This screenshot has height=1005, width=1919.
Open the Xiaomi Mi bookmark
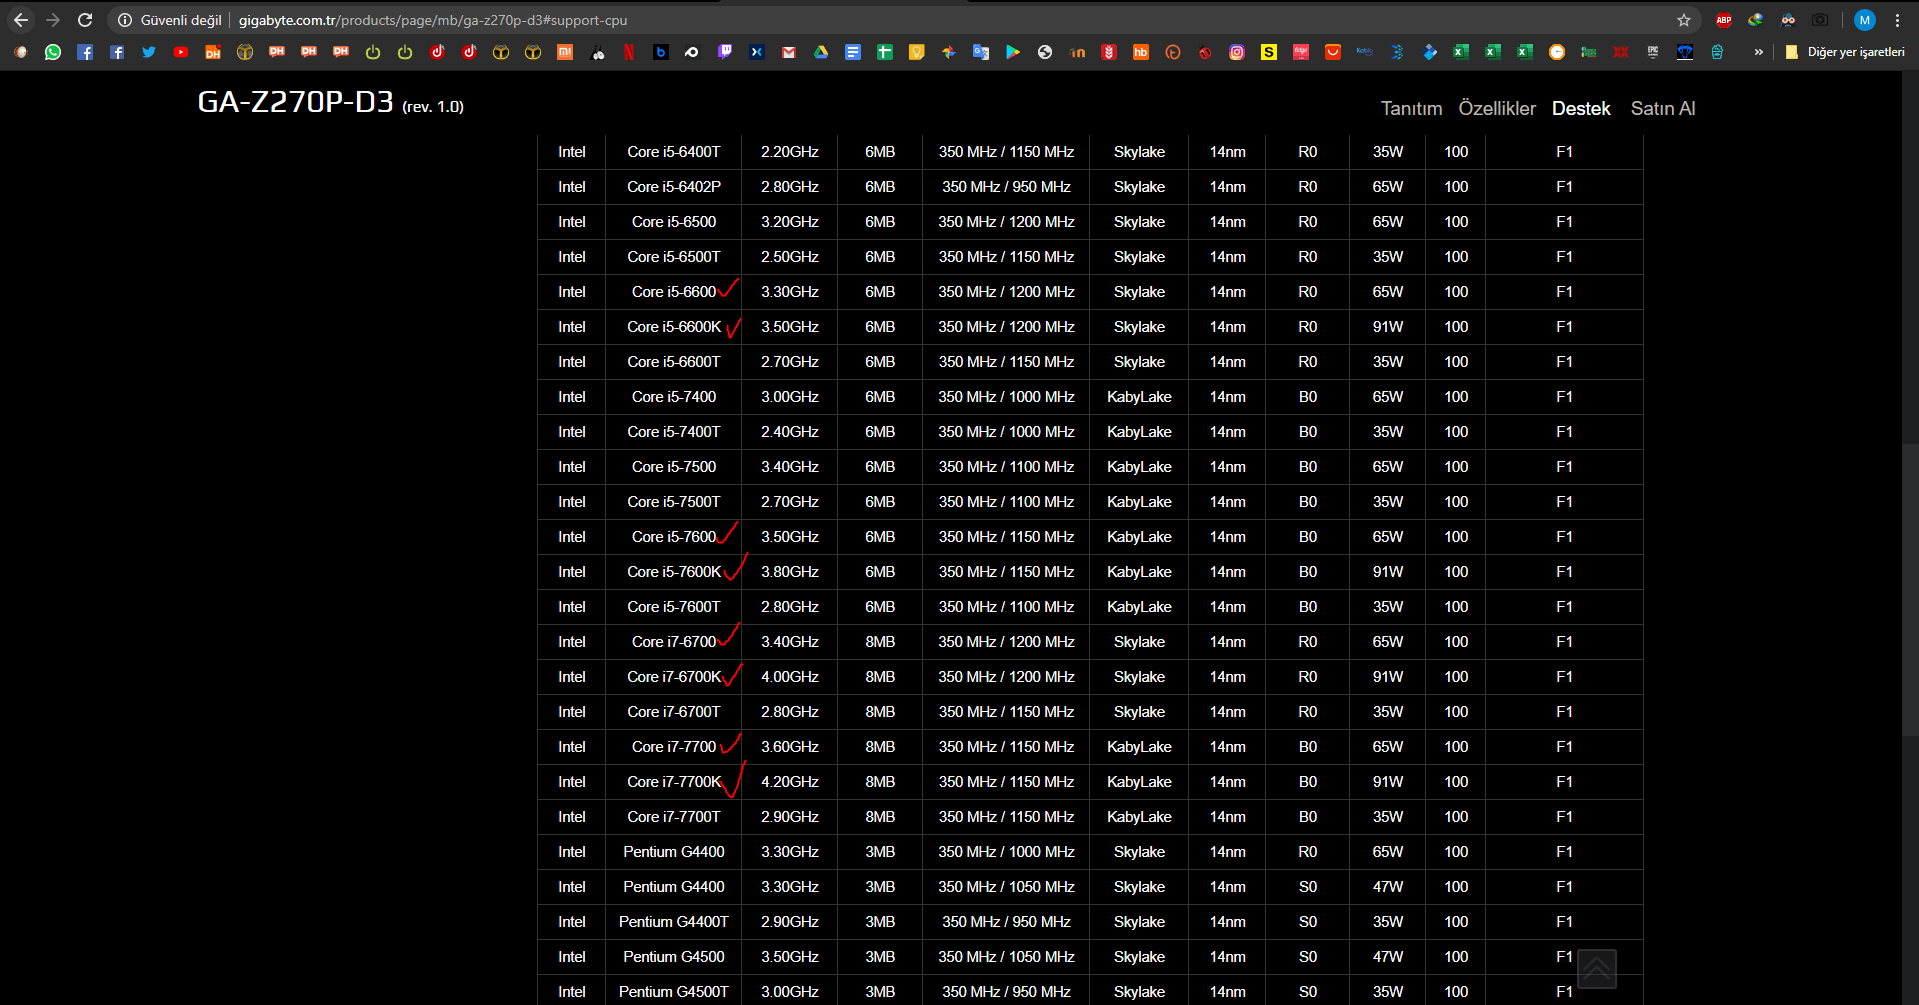point(565,52)
